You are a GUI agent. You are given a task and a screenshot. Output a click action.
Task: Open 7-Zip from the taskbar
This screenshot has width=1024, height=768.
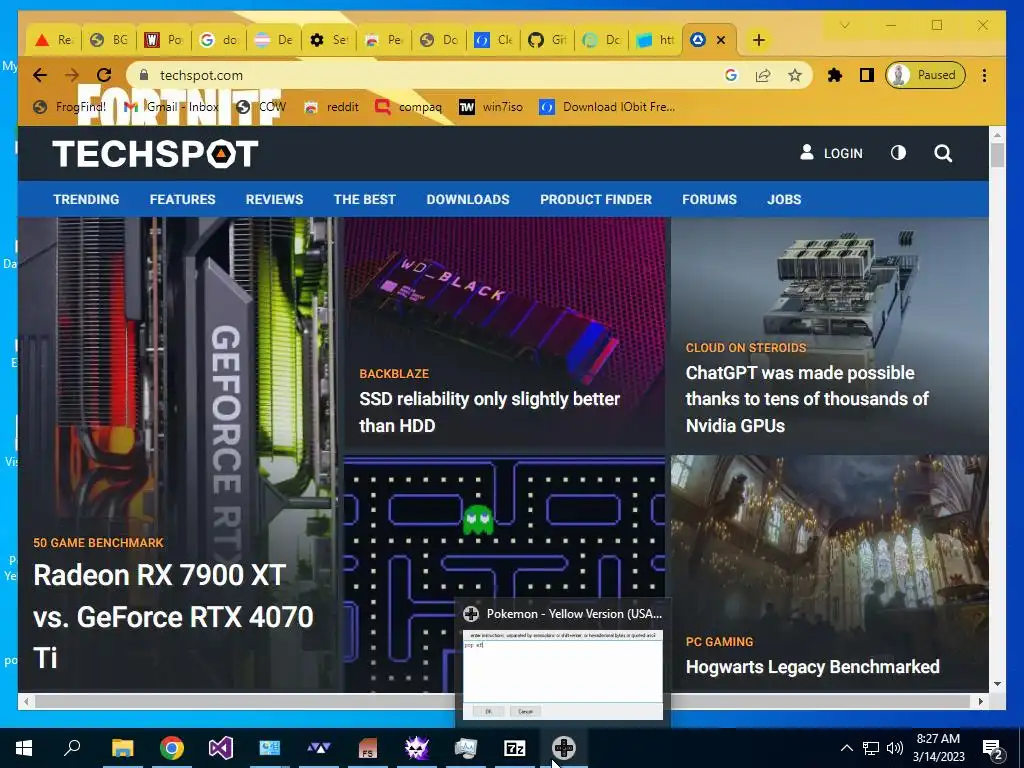(x=515, y=748)
